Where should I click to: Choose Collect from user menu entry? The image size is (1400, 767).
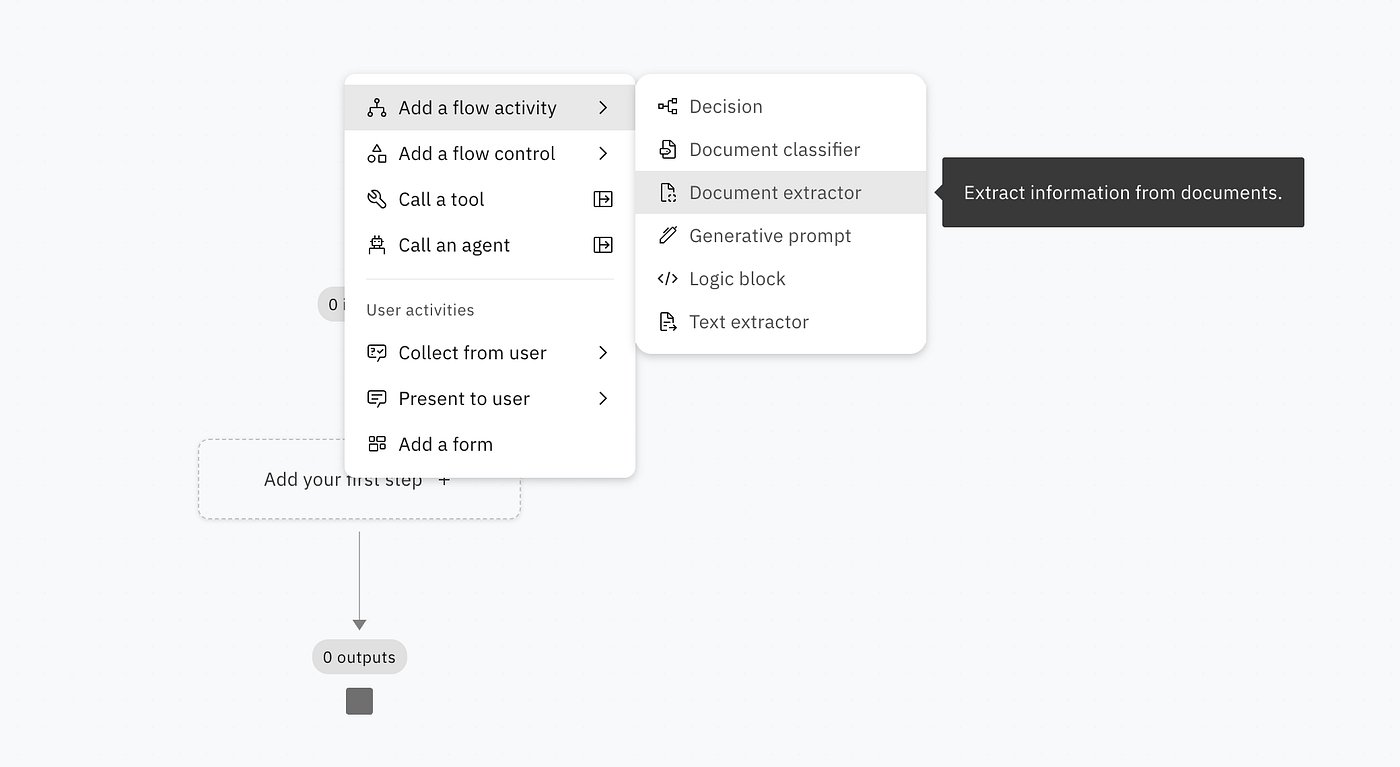(490, 353)
